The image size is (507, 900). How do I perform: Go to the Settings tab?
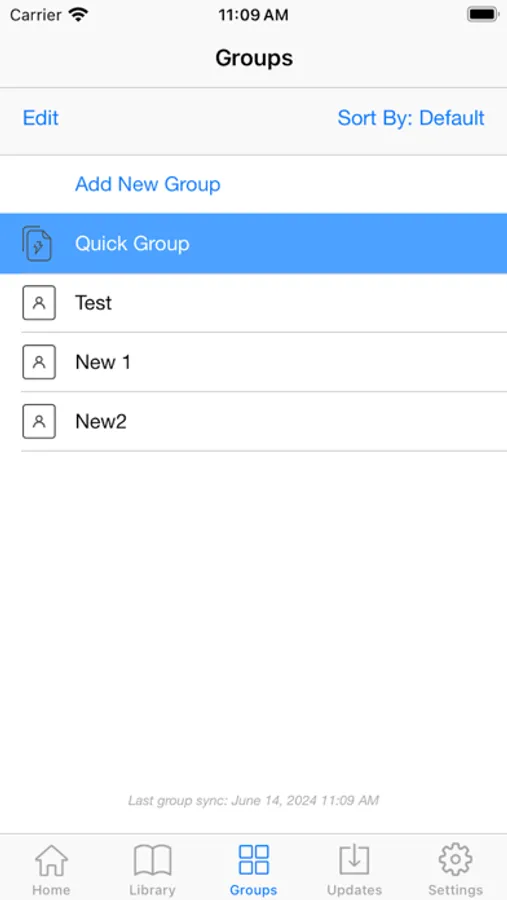point(455,869)
